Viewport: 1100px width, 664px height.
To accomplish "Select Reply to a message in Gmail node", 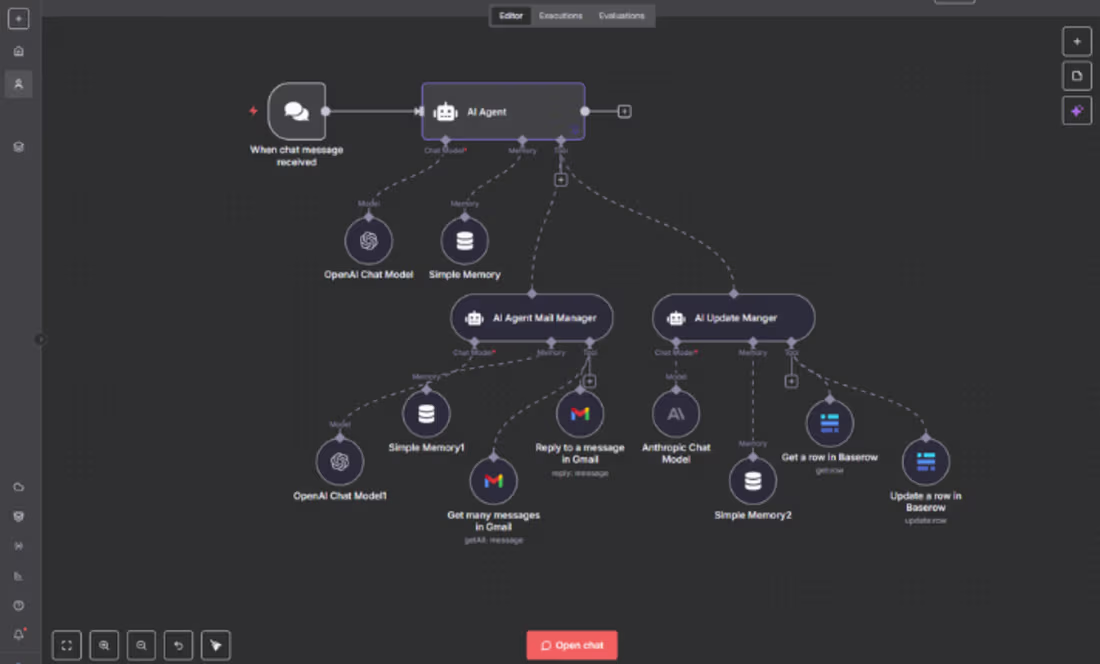I will (579, 414).
